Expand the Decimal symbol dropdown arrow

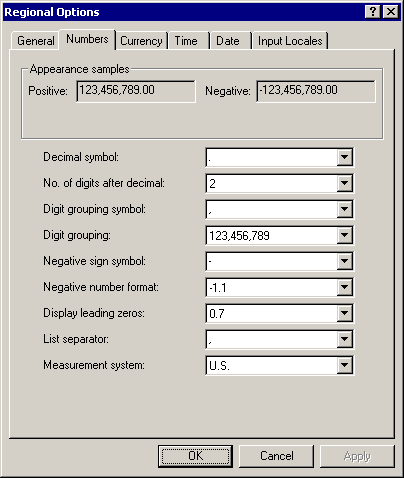[344, 157]
